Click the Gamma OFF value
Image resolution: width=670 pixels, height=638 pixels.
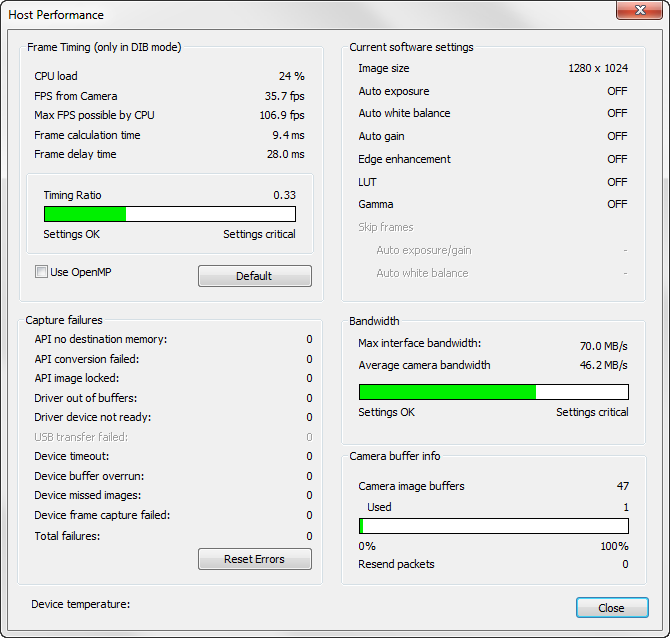617,204
